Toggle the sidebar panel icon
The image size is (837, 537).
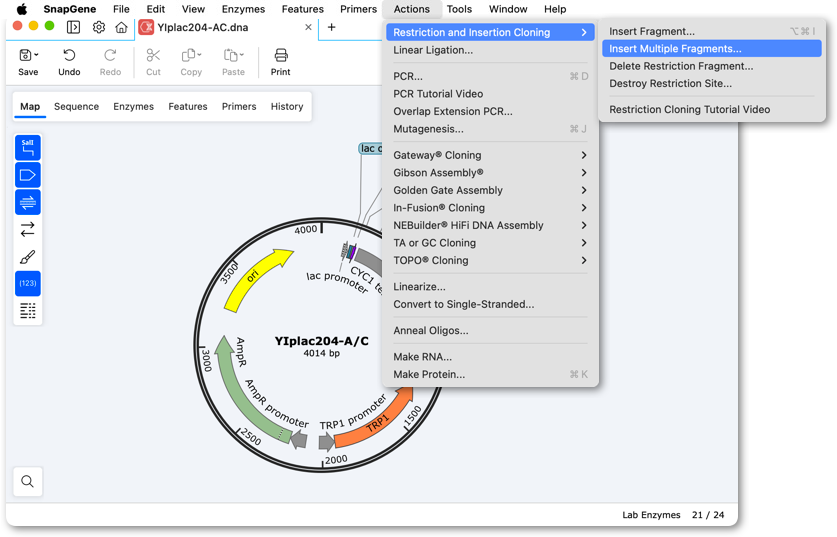coord(74,27)
